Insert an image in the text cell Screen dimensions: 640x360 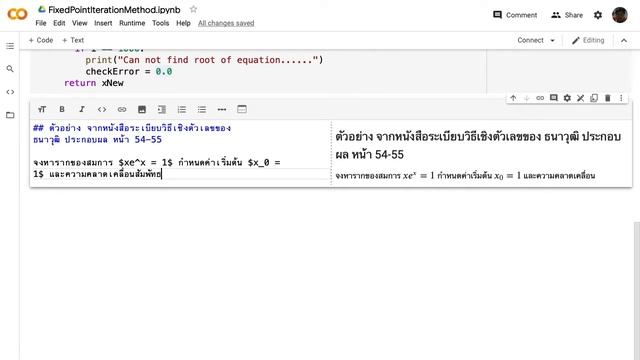point(142,109)
